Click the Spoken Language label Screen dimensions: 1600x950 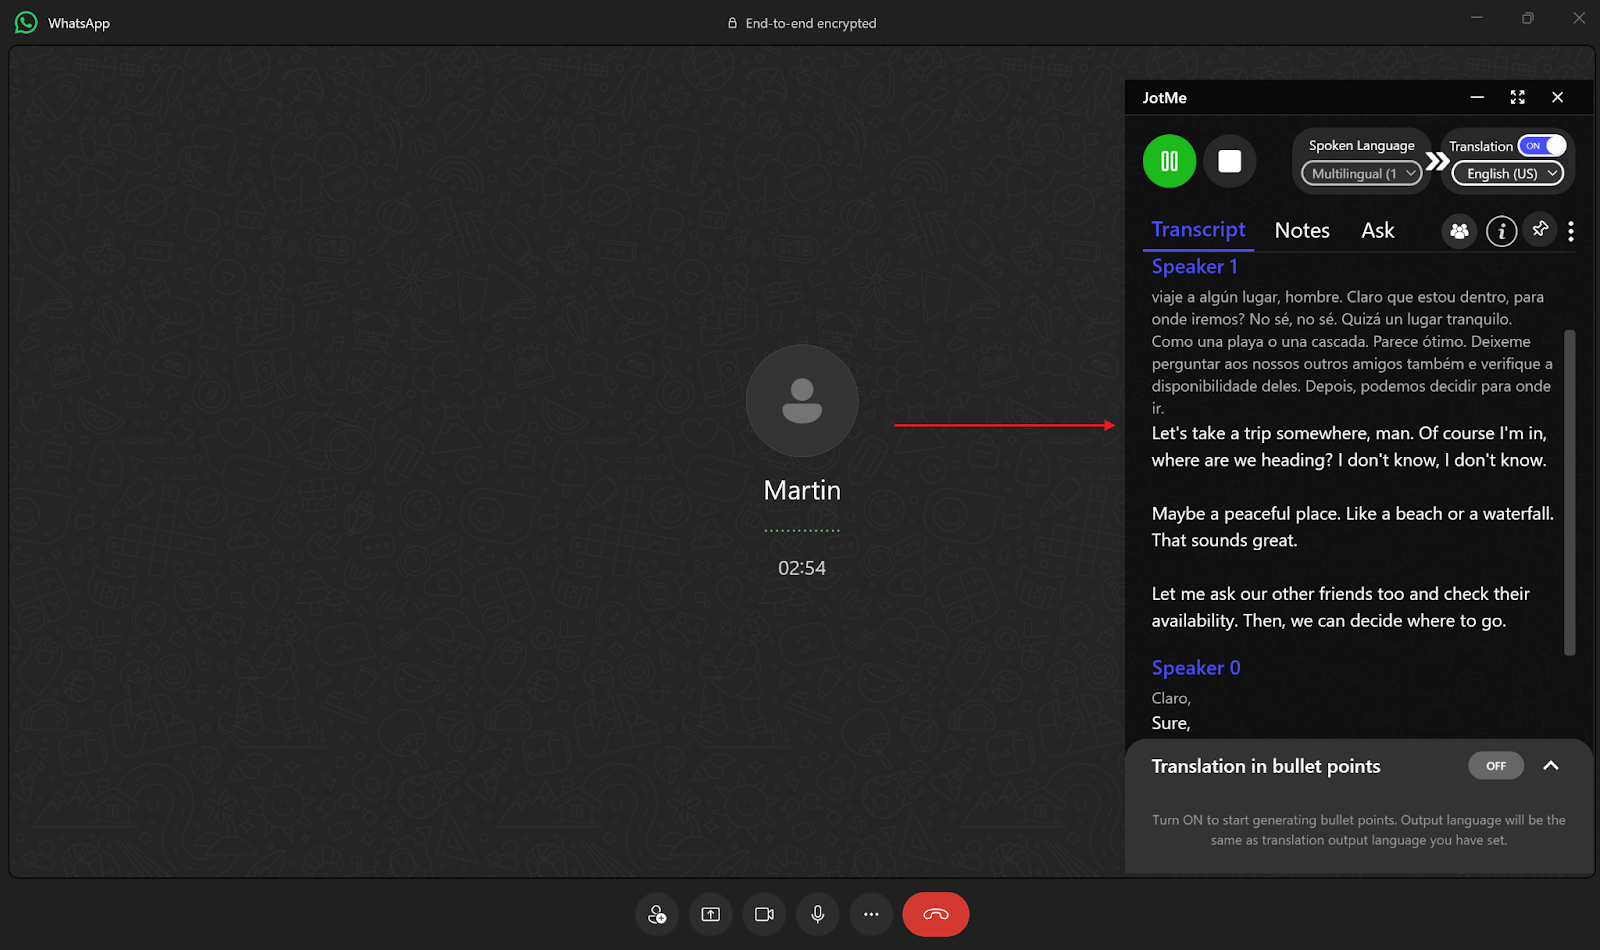1361,145
